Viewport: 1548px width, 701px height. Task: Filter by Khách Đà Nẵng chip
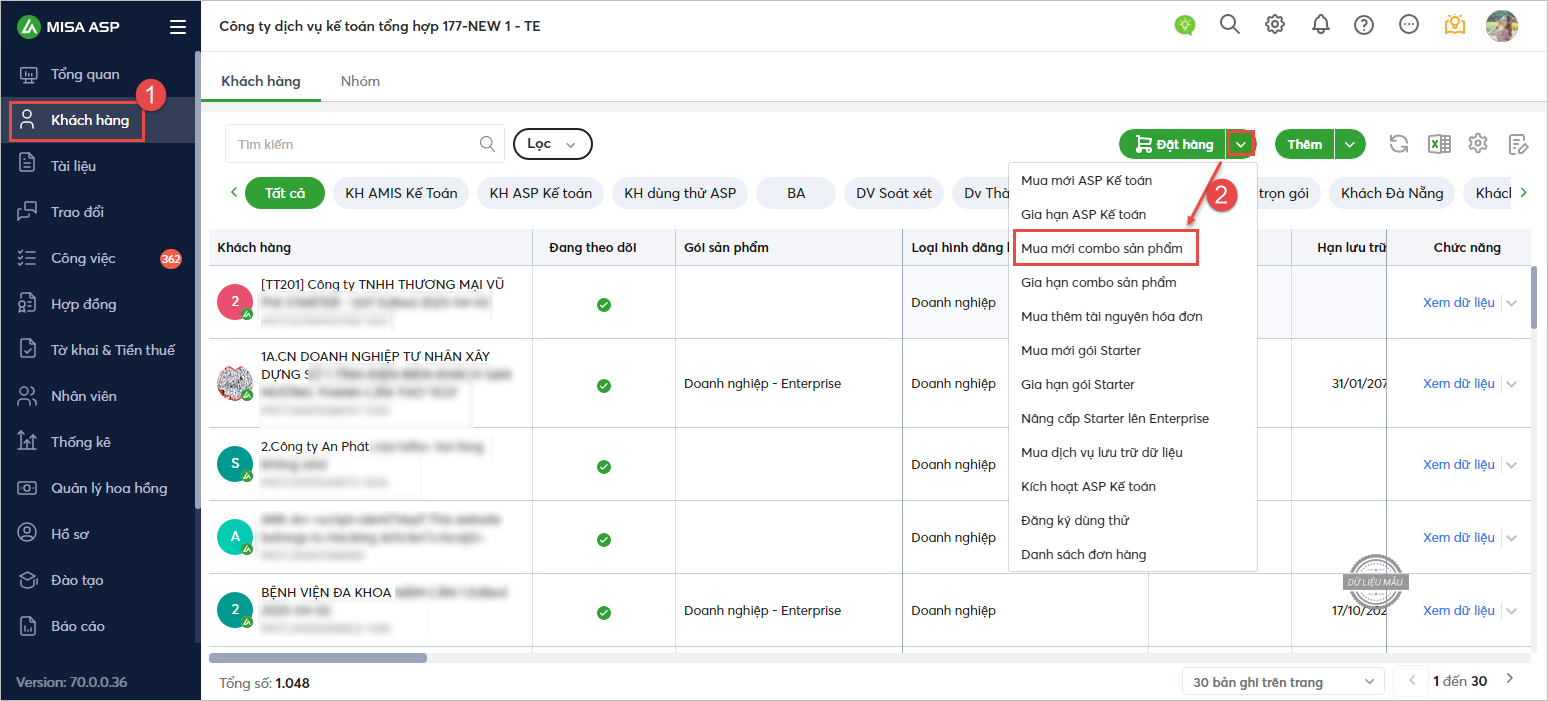click(1392, 193)
